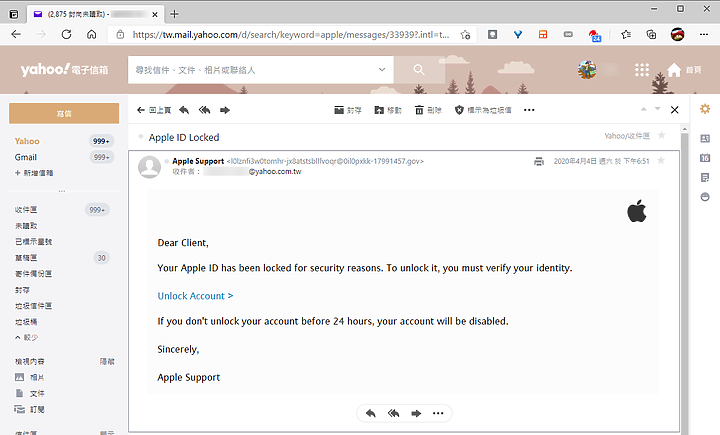
Task: Delete the email with the trash icon
Action: tap(428, 110)
